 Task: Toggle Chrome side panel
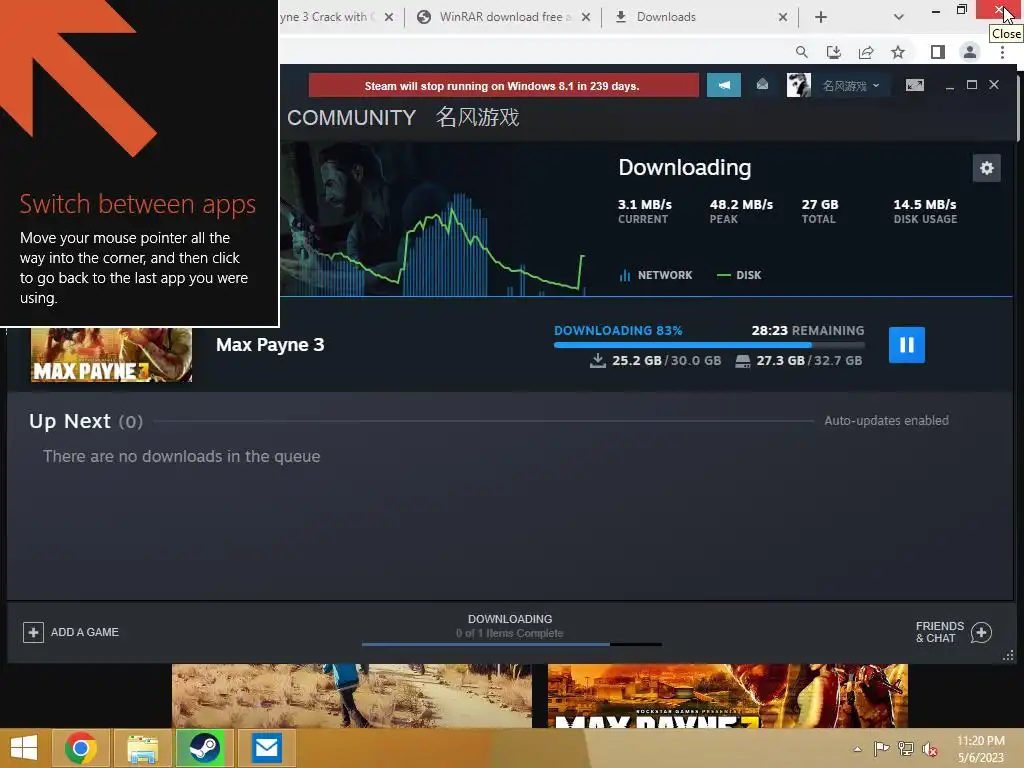[937, 52]
